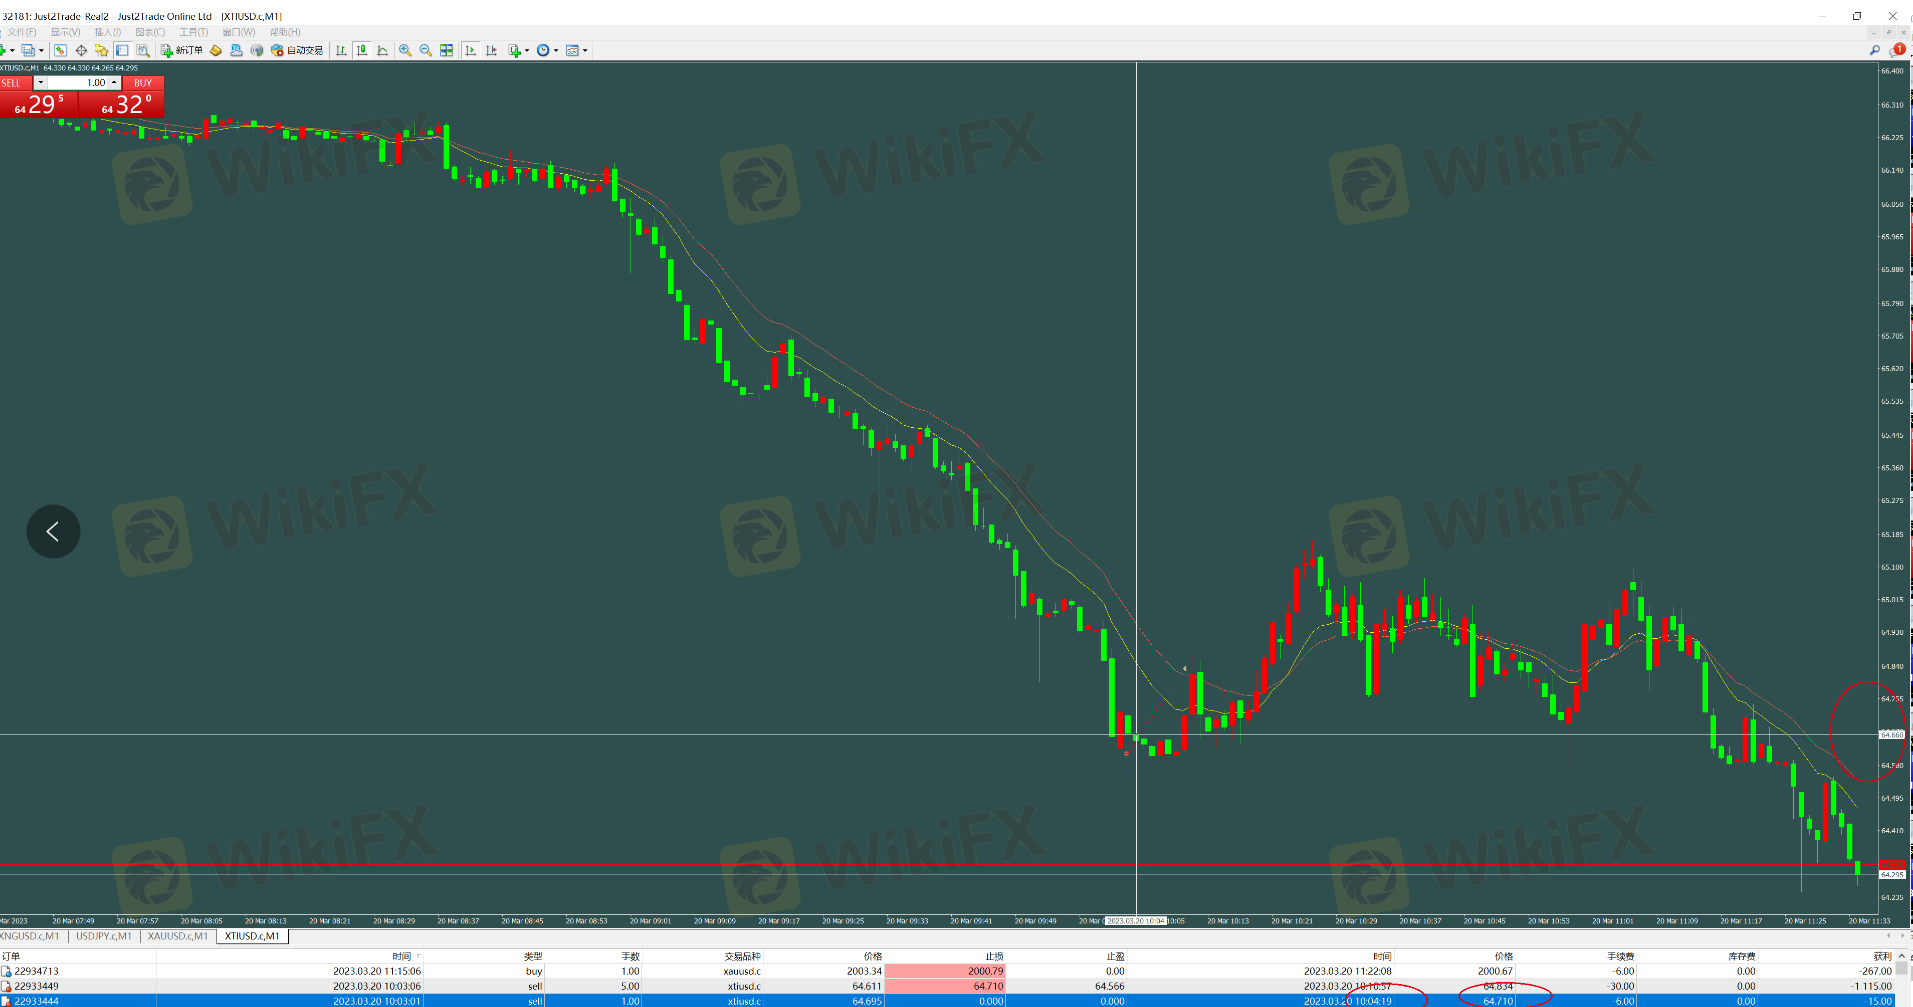
Task: Toggle chart shift icon
Action: coord(491,50)
